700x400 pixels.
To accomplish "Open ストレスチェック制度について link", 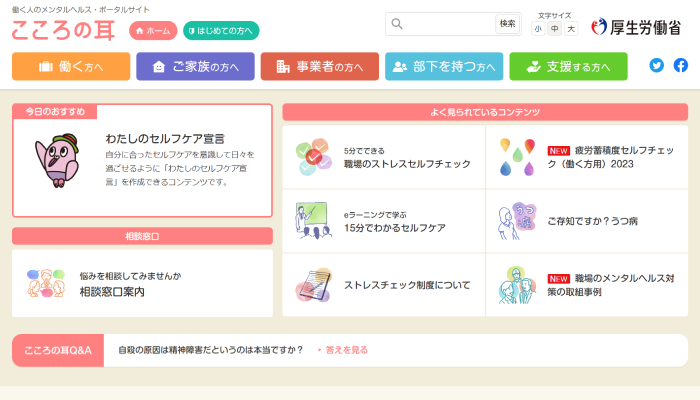I will point(407,285).
